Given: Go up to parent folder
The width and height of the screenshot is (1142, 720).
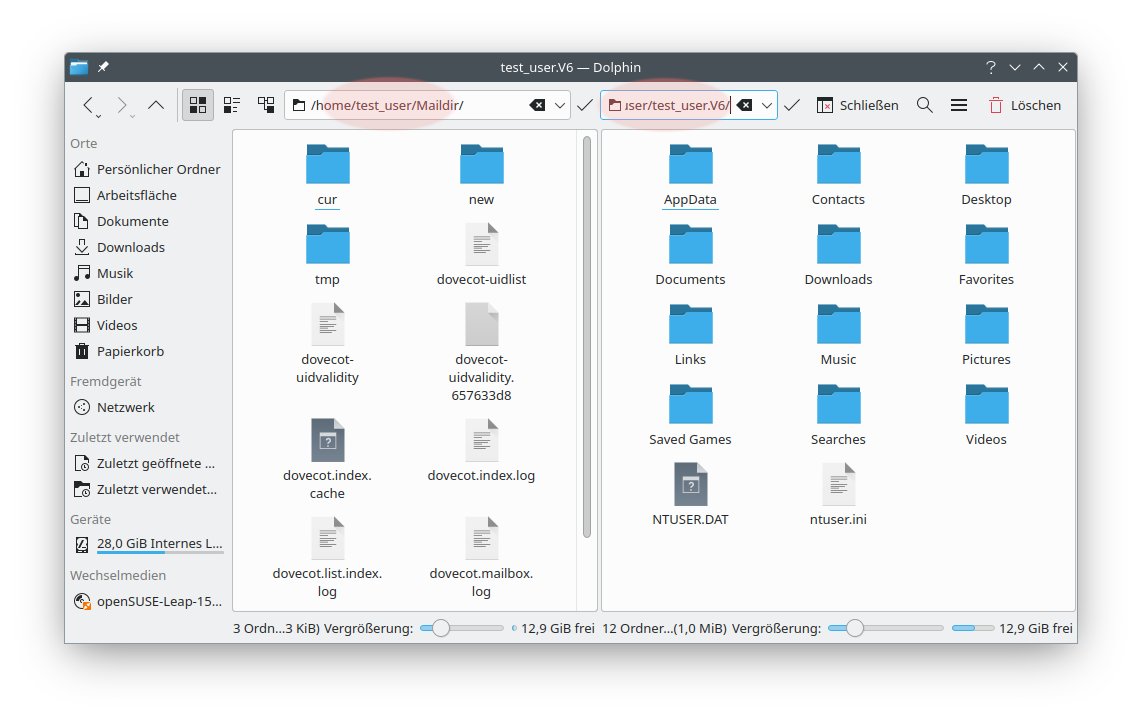Looking at the screenshot, I should click(x=156, y=105).
